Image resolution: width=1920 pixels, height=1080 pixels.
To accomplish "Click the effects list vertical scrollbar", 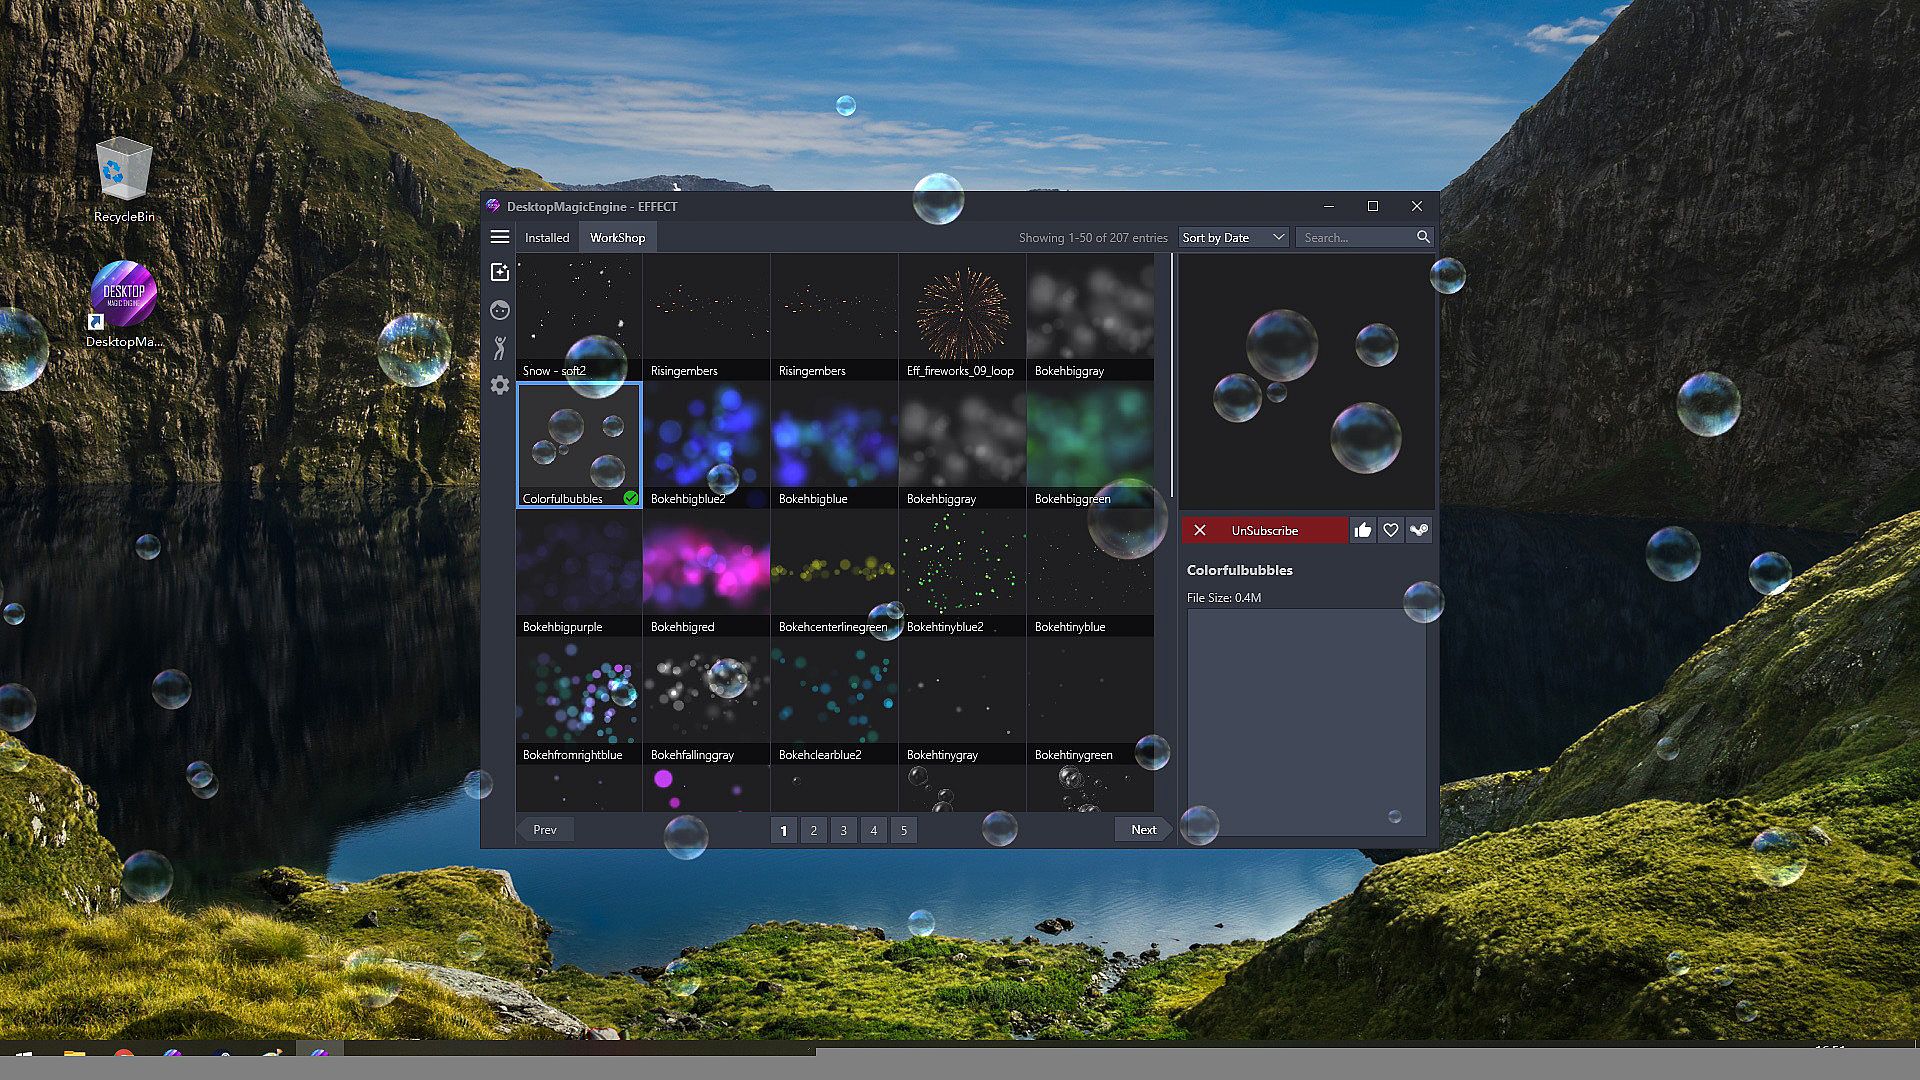I will point(1171,375).
